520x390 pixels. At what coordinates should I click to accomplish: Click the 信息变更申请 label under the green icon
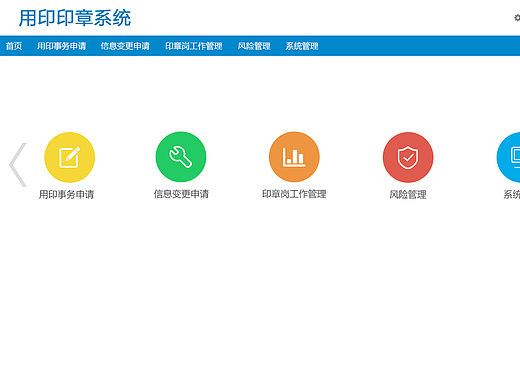tap(181, 194)
